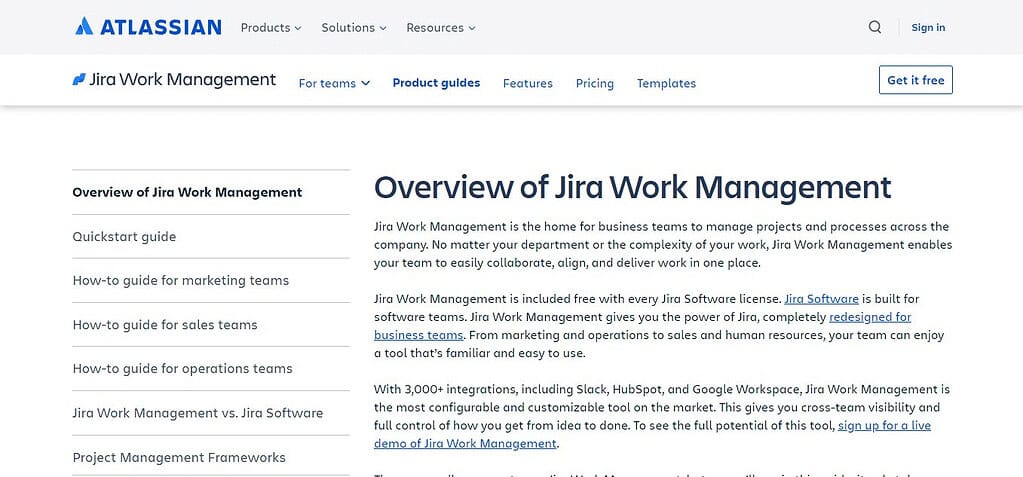Open the Quickstart guide sidebar item
Image resolution: width=1023 pixels, height=477 pixels.
[211, 236]
